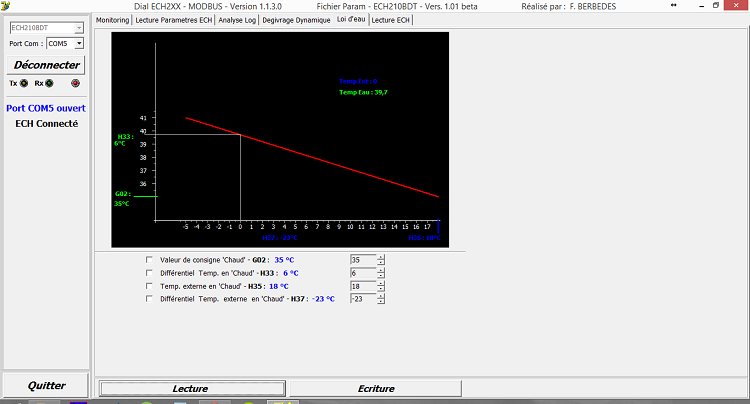The width and height of the screenshot is (750, 404).
Task: Switch to the Monitoring tab
Action: pyautogui.click(x=112, y=20)
